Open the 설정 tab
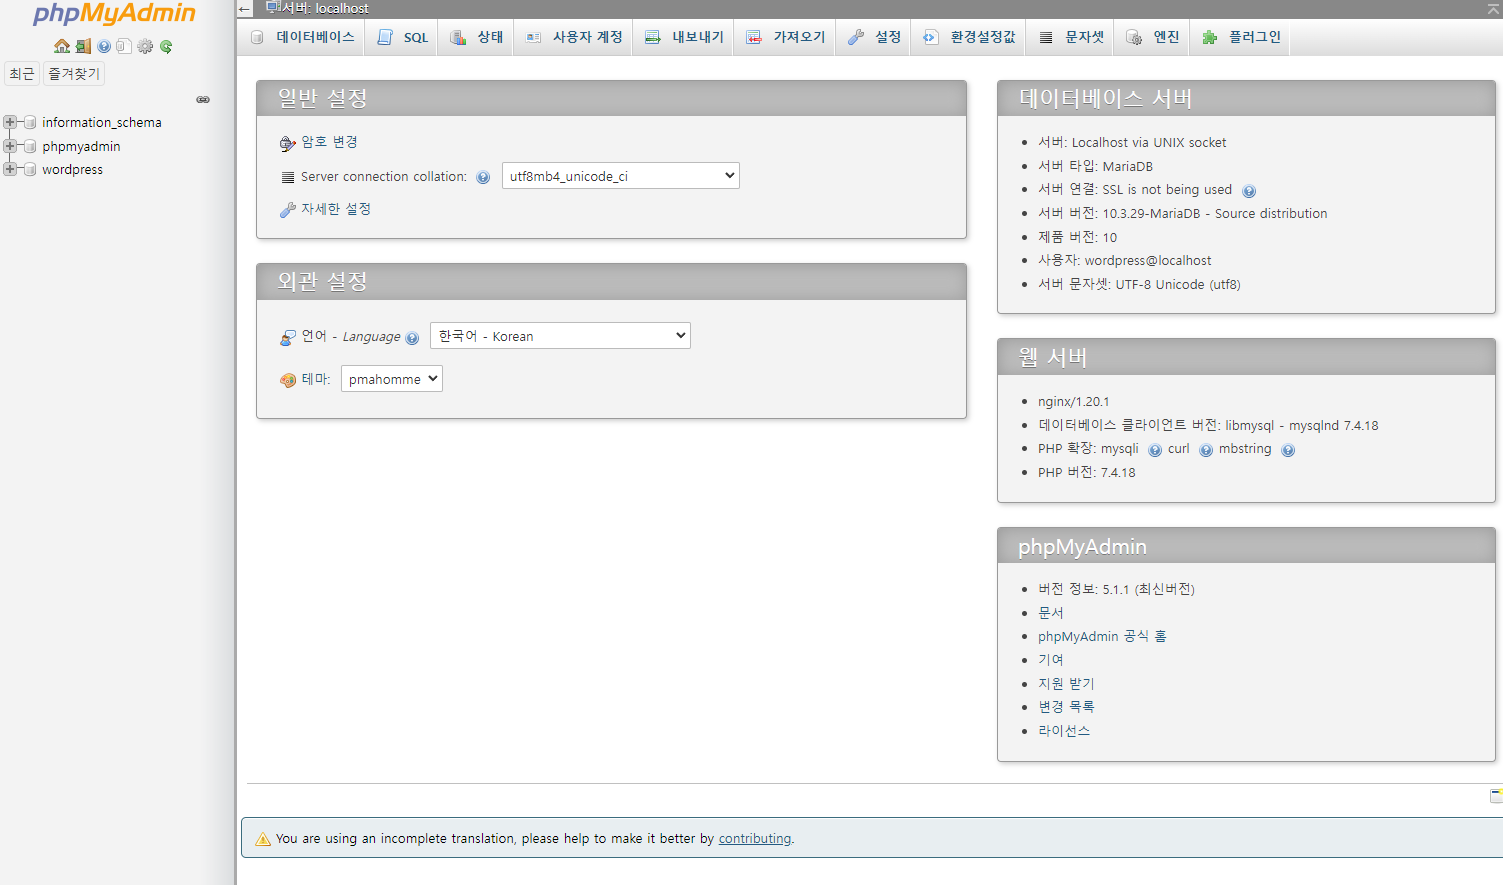 874,37
